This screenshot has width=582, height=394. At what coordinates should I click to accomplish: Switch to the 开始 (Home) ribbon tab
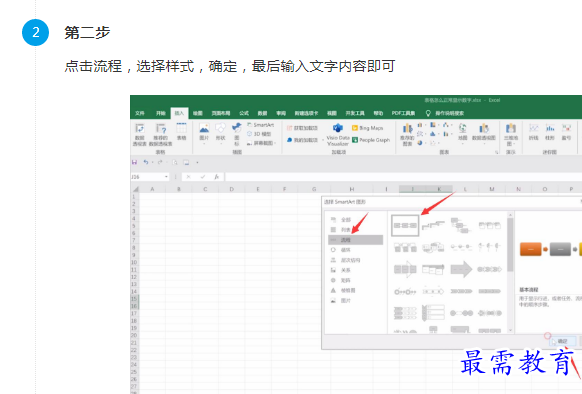160,113
